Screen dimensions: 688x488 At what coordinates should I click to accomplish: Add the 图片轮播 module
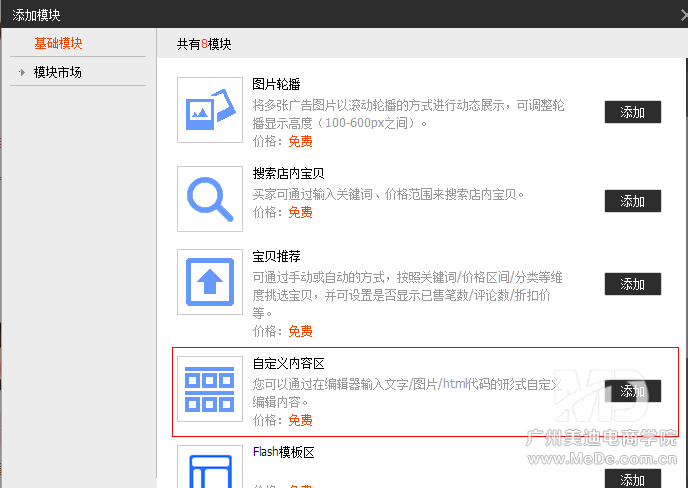point(633,112)
